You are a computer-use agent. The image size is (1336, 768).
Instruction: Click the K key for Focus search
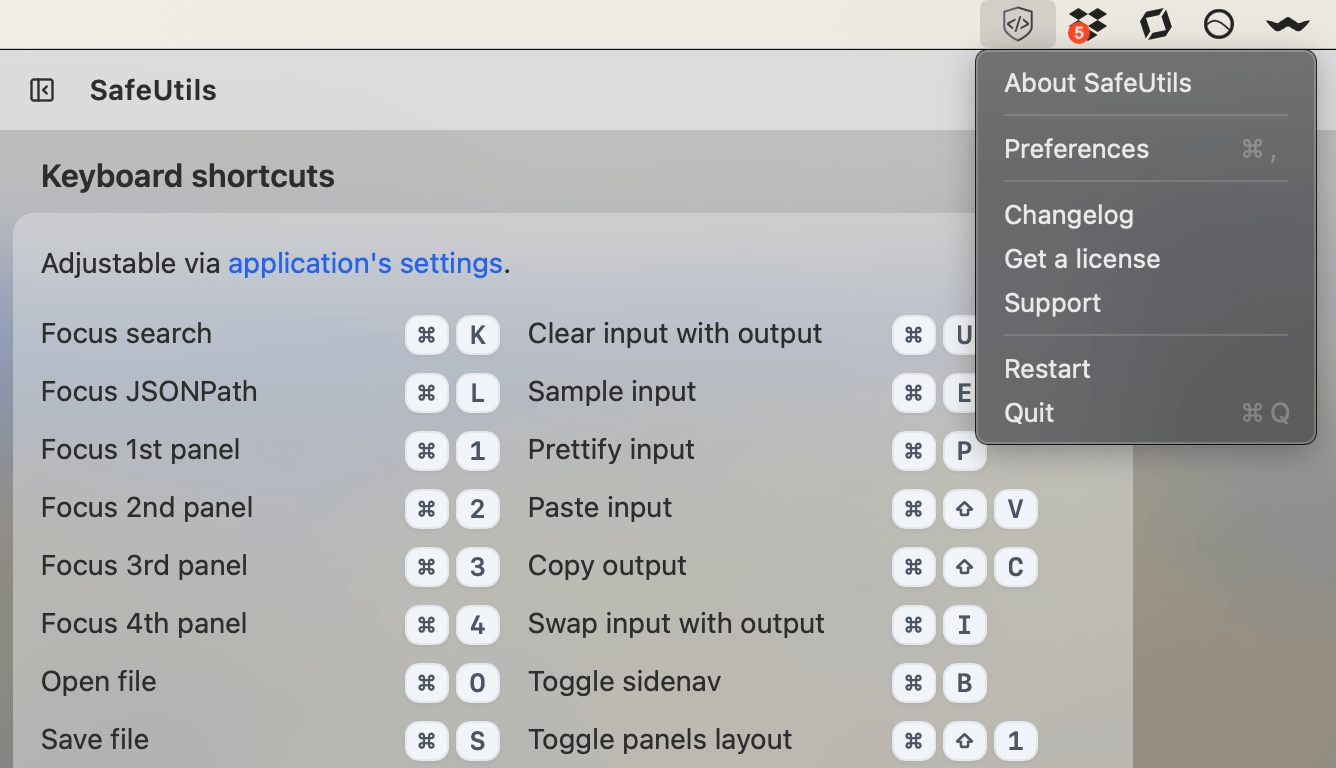coord(477,335)
